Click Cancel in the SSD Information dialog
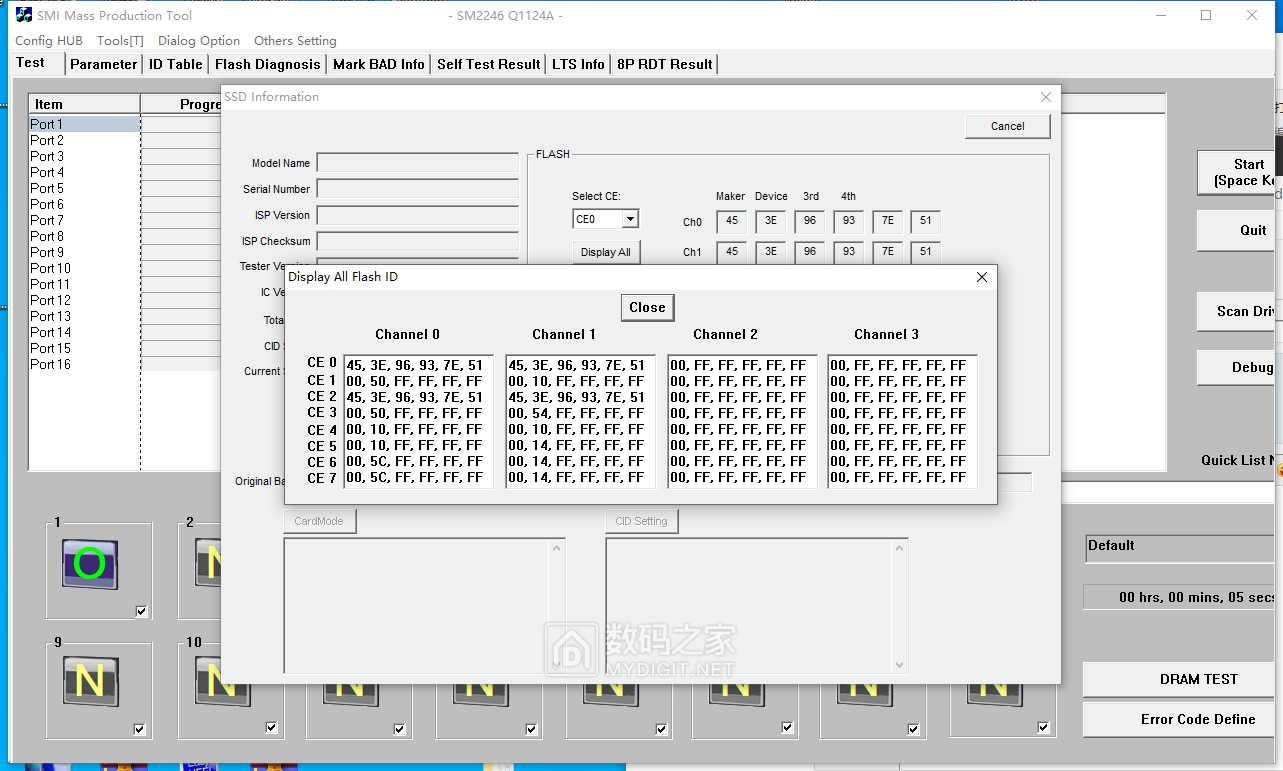 point(1007,126)
